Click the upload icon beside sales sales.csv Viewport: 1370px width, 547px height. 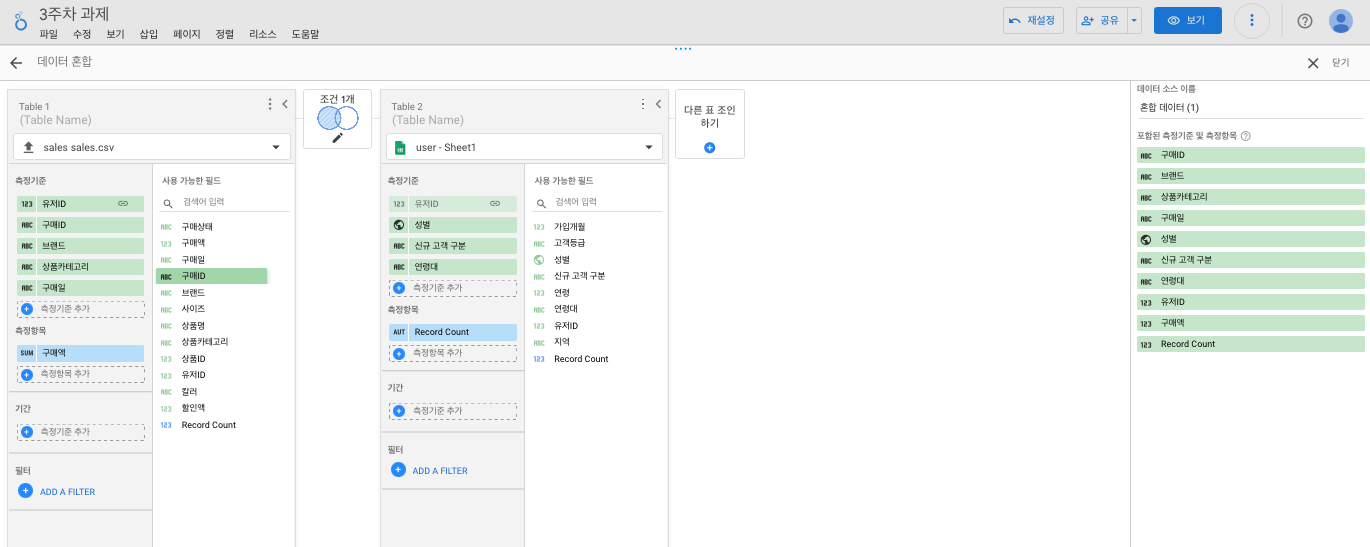(28, 147)
